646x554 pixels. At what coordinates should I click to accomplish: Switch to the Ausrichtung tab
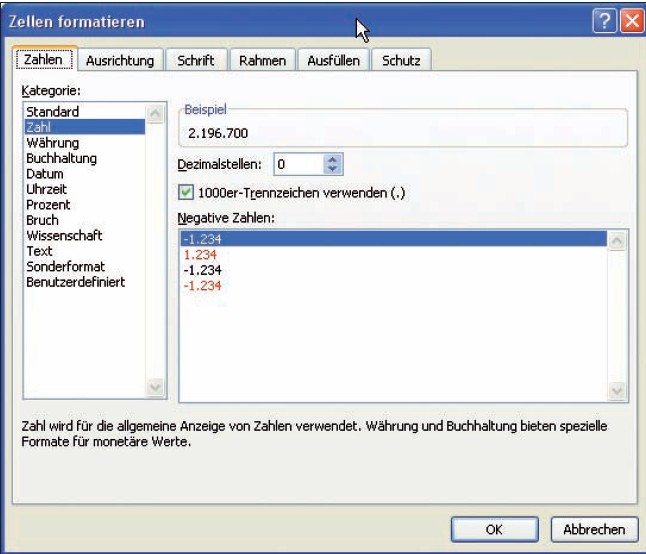[x=120, y=61]
